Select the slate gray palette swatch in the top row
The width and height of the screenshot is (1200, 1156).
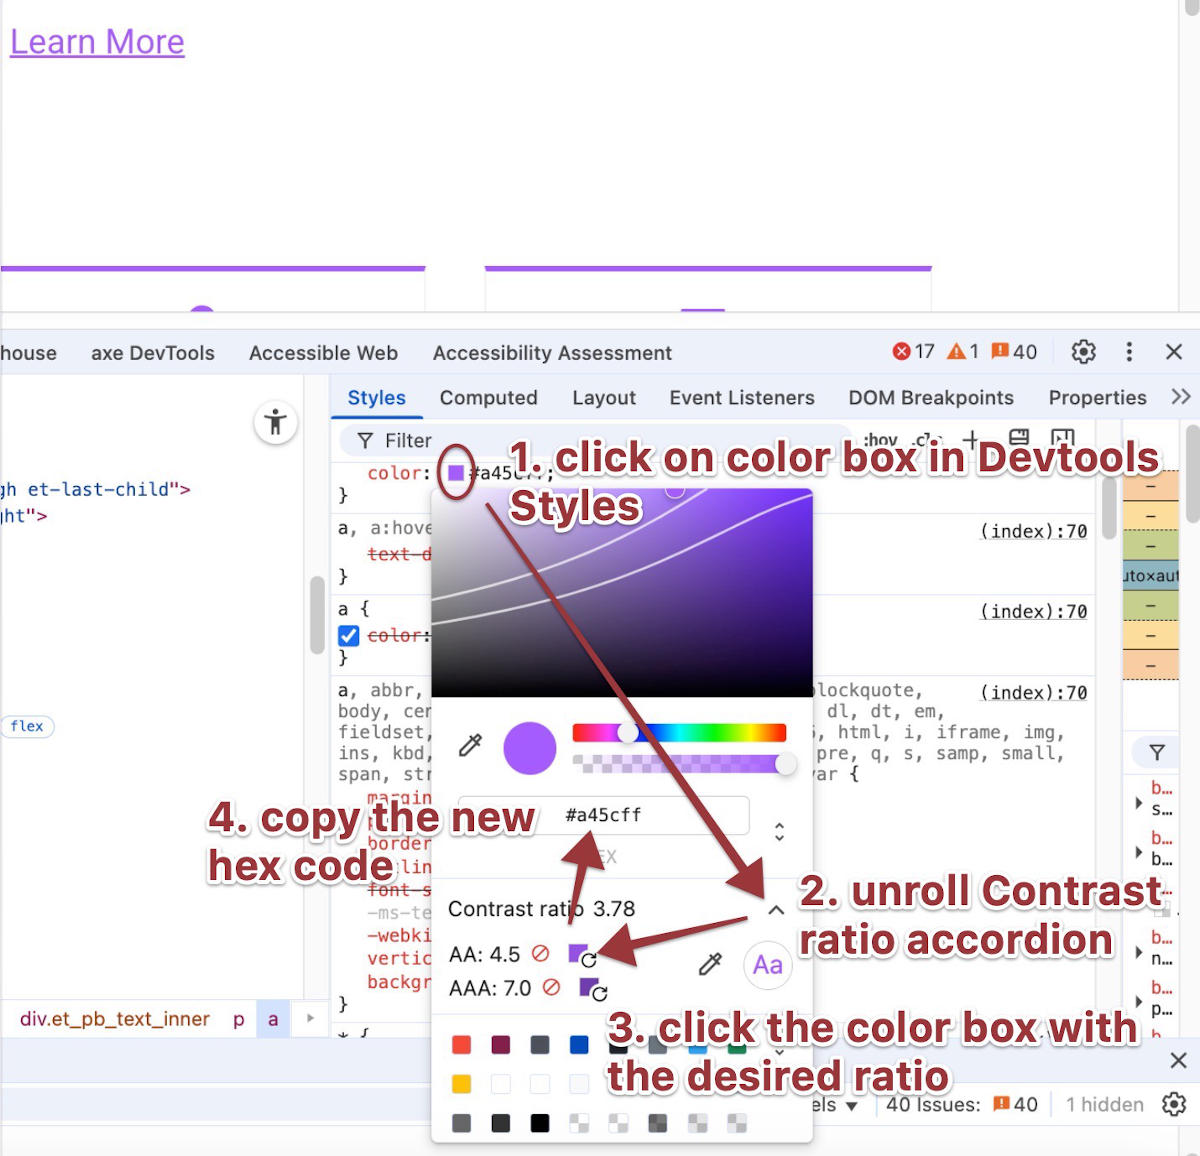click(540, 1045)
